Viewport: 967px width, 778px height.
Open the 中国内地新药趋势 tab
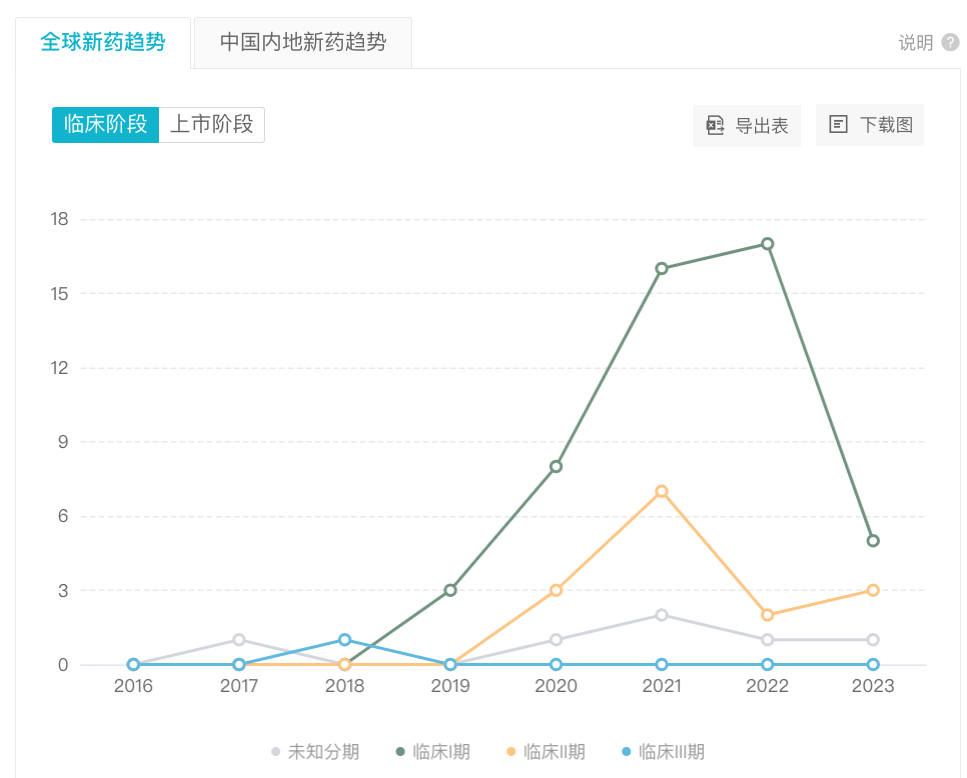tap(302, 42)
